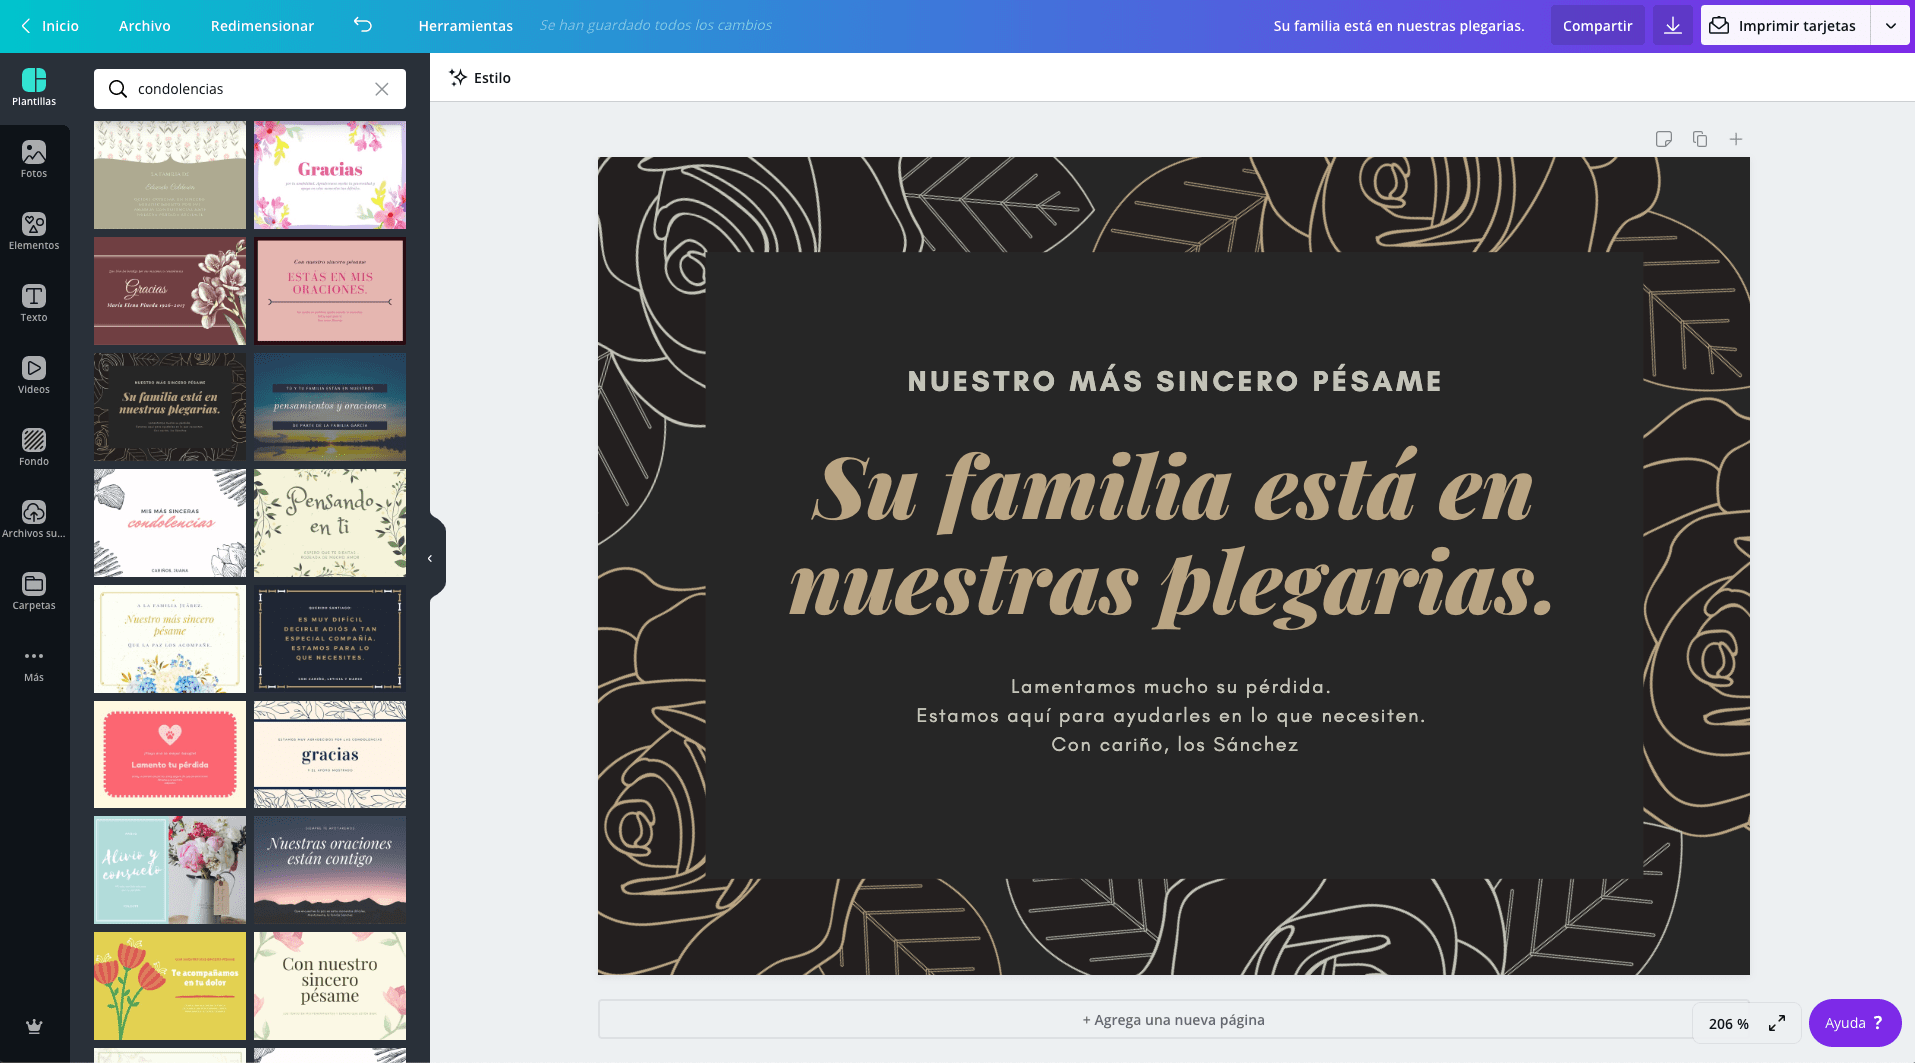Add a page with plus icon

point(1736,139)
